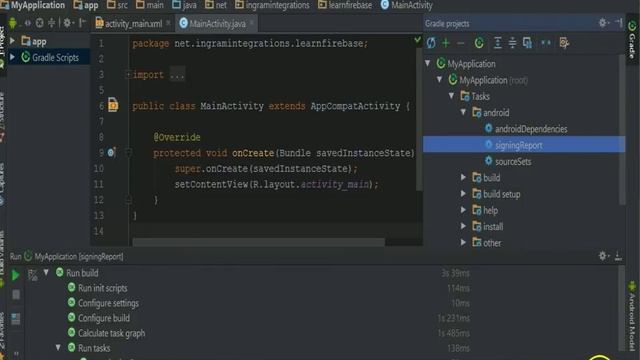Viewport: 640px width, 360px height.
Task: Expand the install task group
Action: coord(463,227)
